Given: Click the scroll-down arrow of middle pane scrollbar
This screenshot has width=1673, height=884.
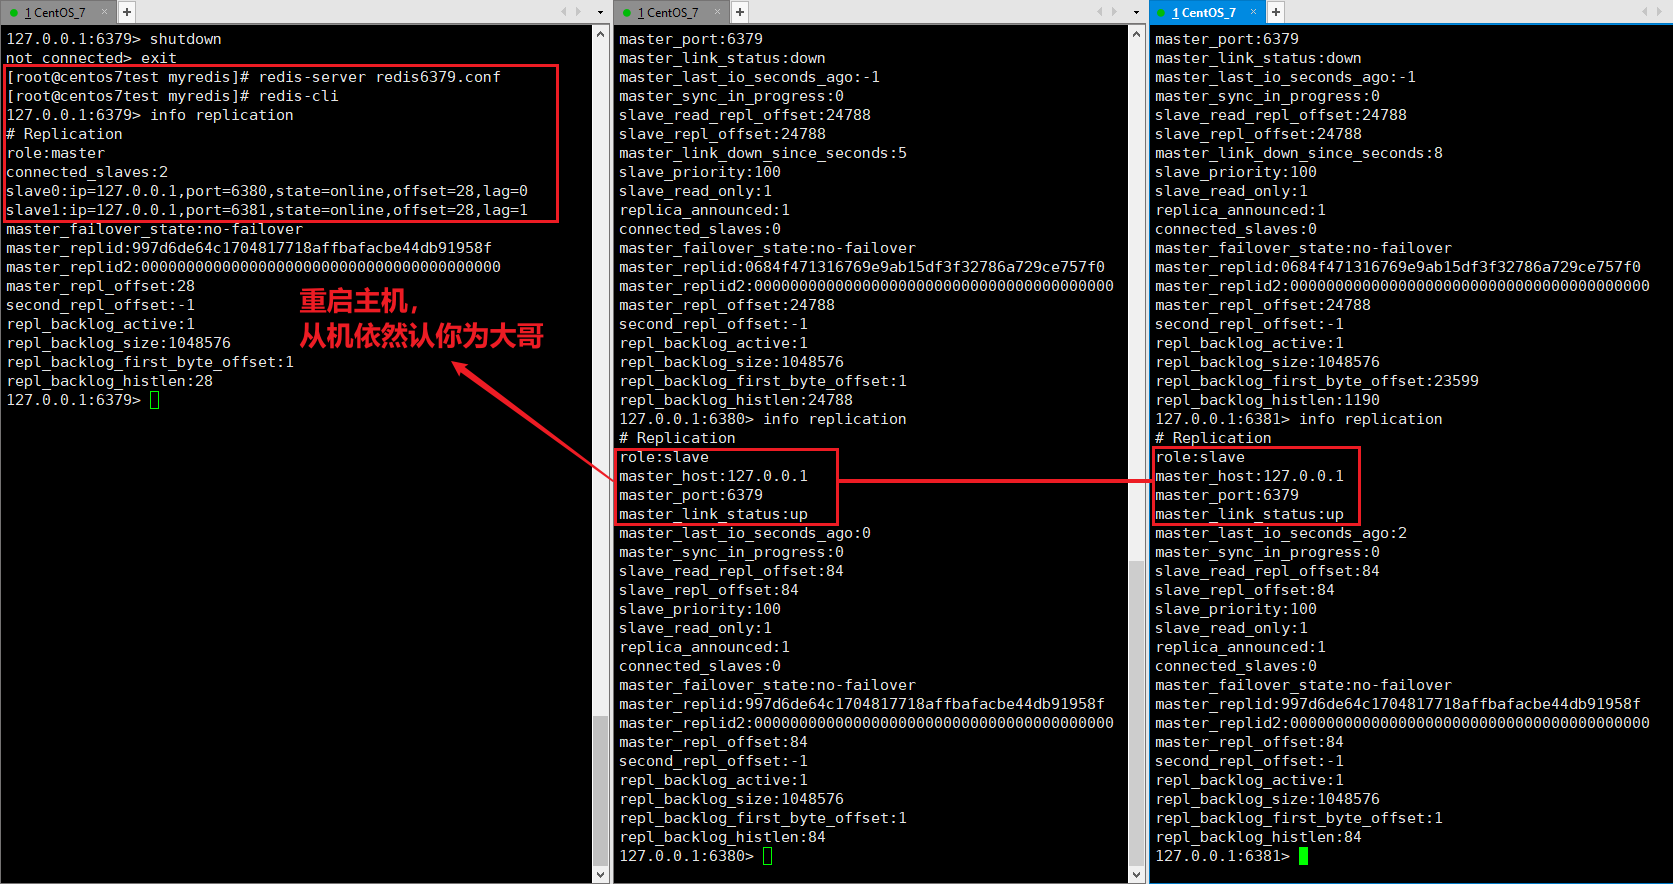Looking at the screenshot, I should pyautogui.click(x=1137, y=874).
